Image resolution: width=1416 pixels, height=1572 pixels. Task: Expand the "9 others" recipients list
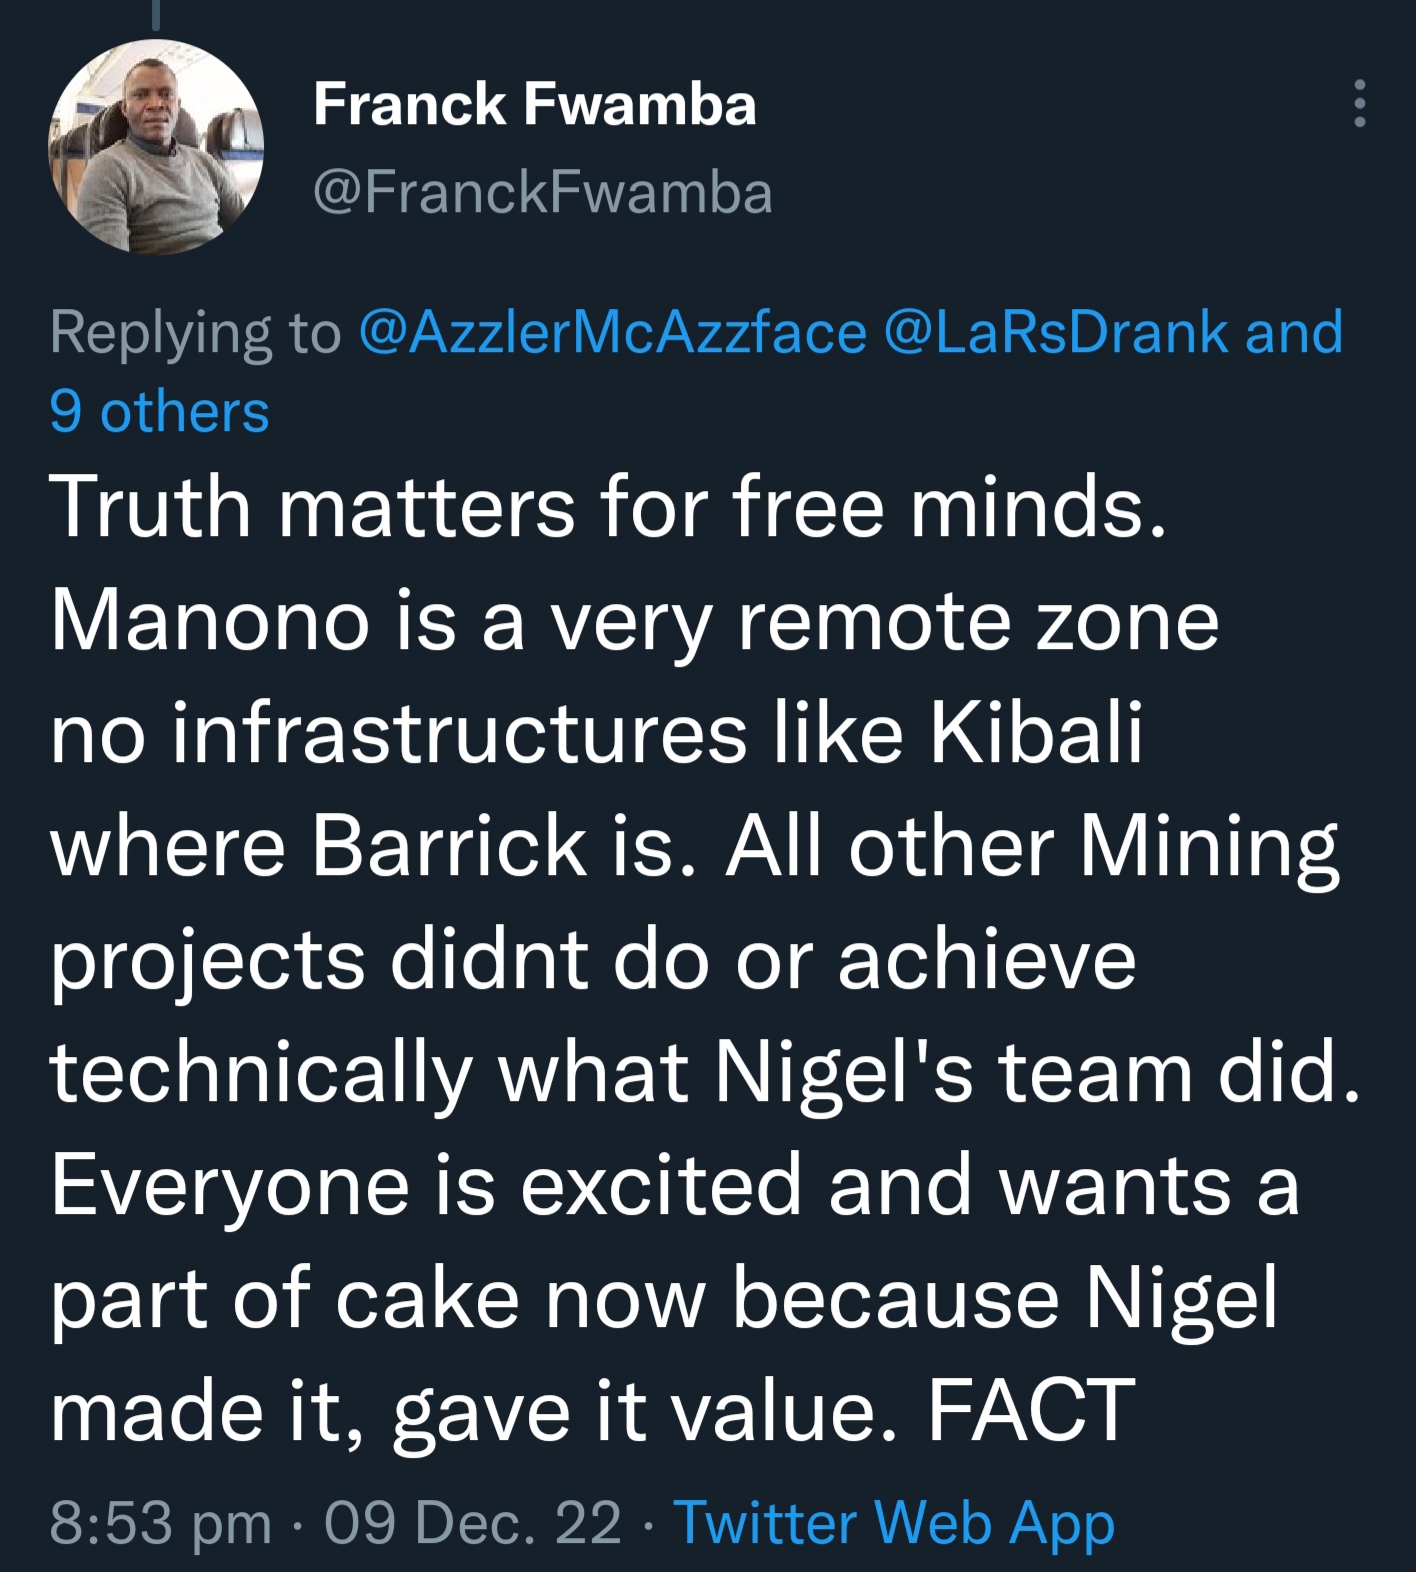tap(160, 412)
